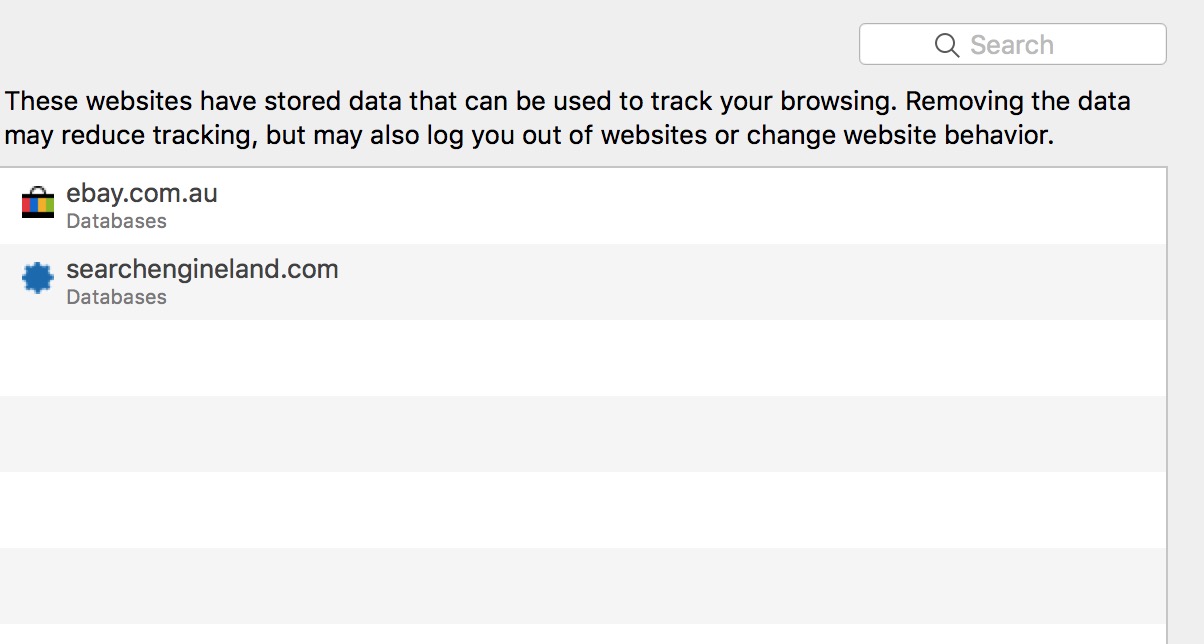Image resolution: width=1204 pixels, height=644 pixels.
Task: Select the ebay.com.au website entry
Action: click(x=142, y=193)
